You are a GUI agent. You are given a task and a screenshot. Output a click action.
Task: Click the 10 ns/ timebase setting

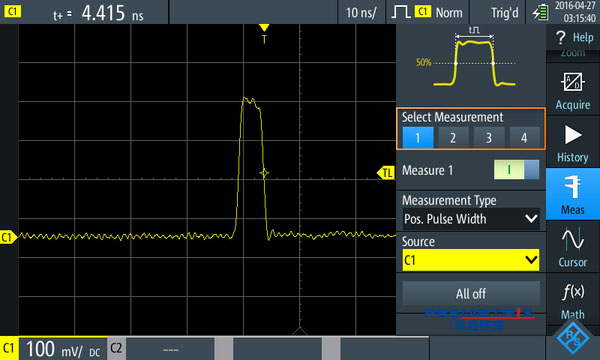pyautogui.click(x=361, y=13)
